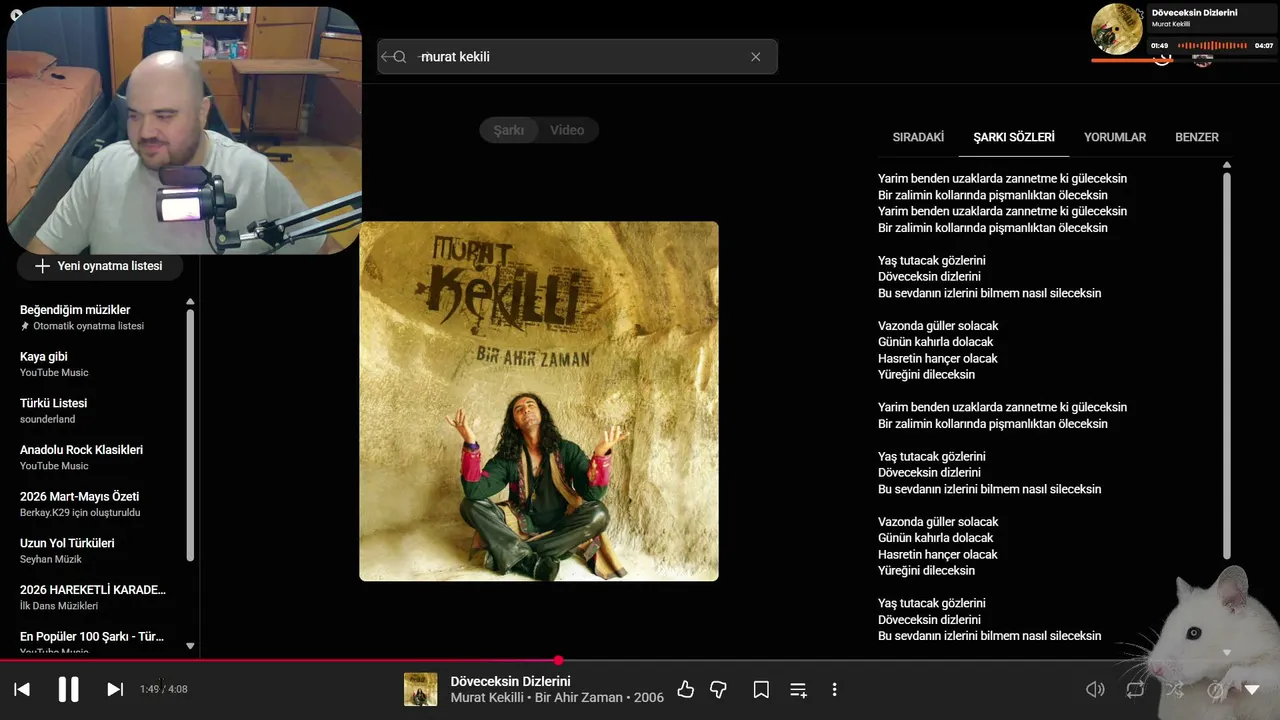Click the spinning disc art in overlay widget
Screen dimensions: 1280x720
pos(1117,29)
